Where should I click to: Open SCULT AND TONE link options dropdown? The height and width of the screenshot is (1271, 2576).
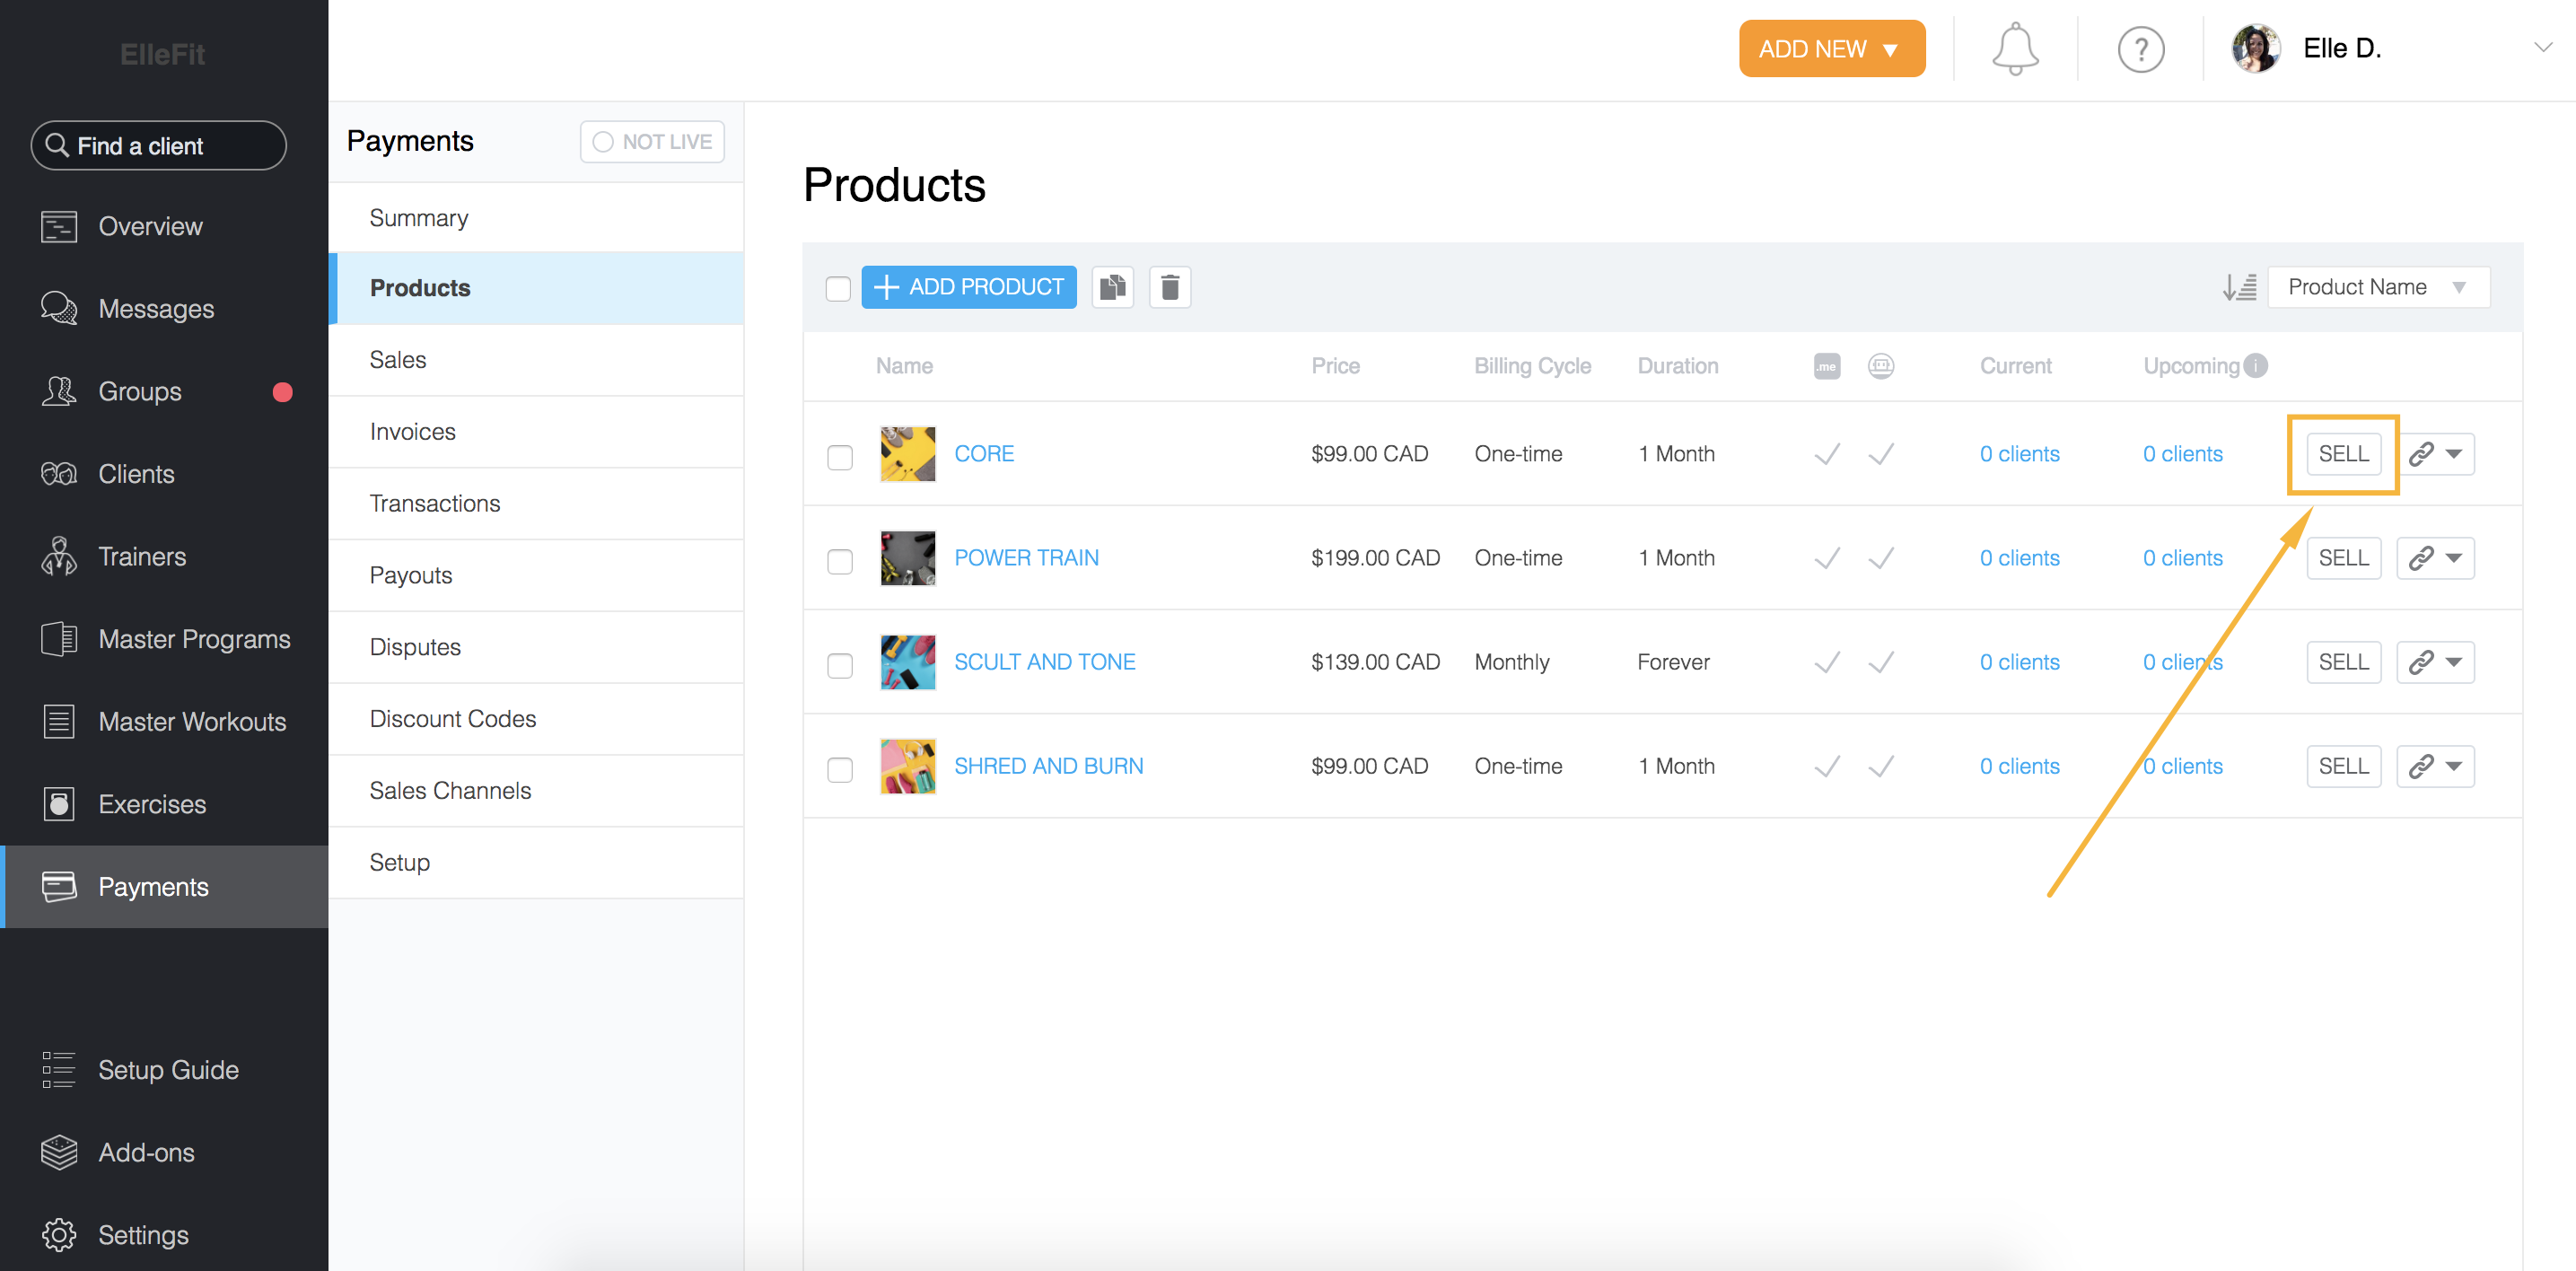(x=2435, y=662)
